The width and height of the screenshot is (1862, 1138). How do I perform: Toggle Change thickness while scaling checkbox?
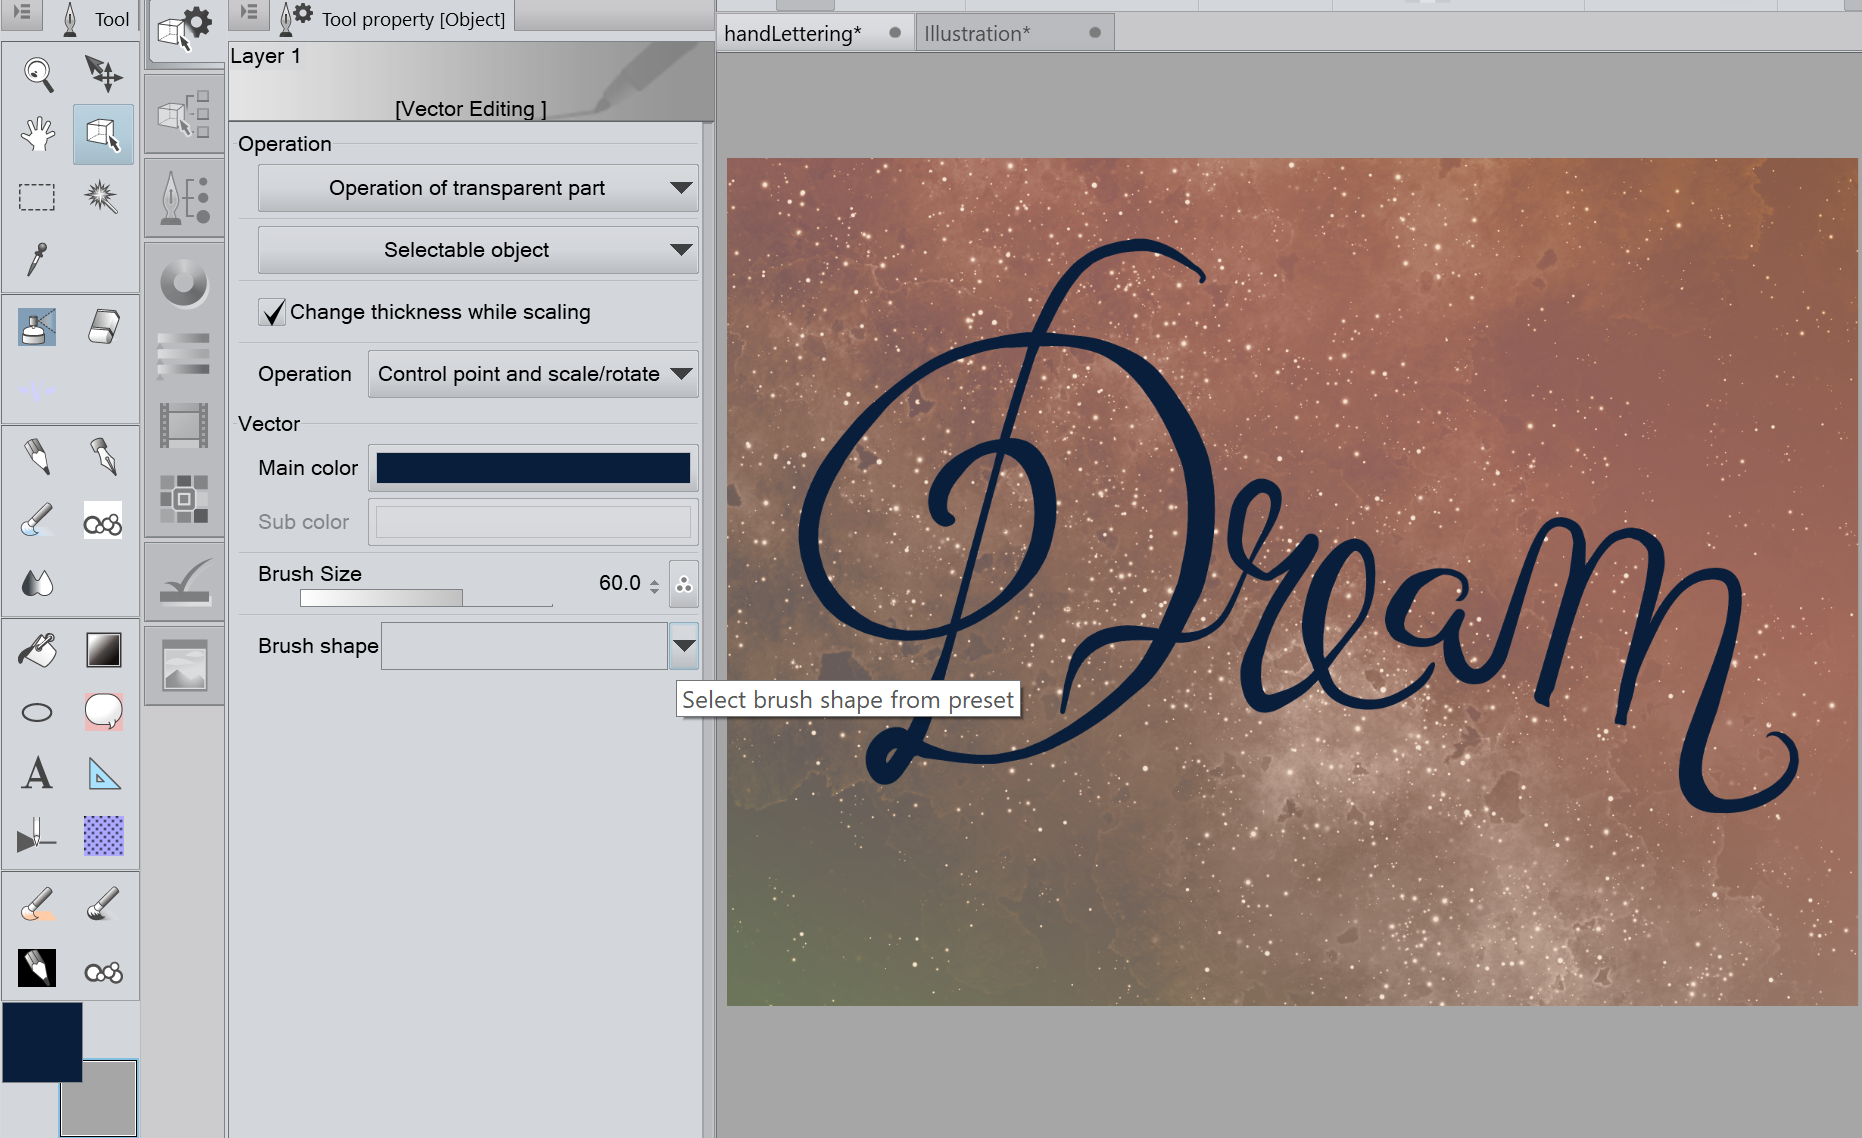click(x=272, y=312)
